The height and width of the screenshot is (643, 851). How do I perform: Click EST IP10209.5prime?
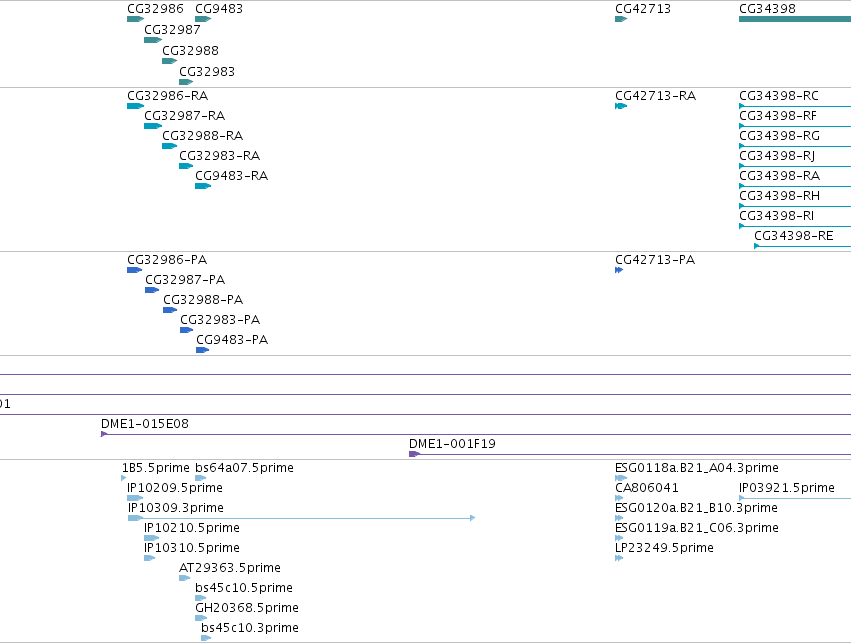click(135, 498)
